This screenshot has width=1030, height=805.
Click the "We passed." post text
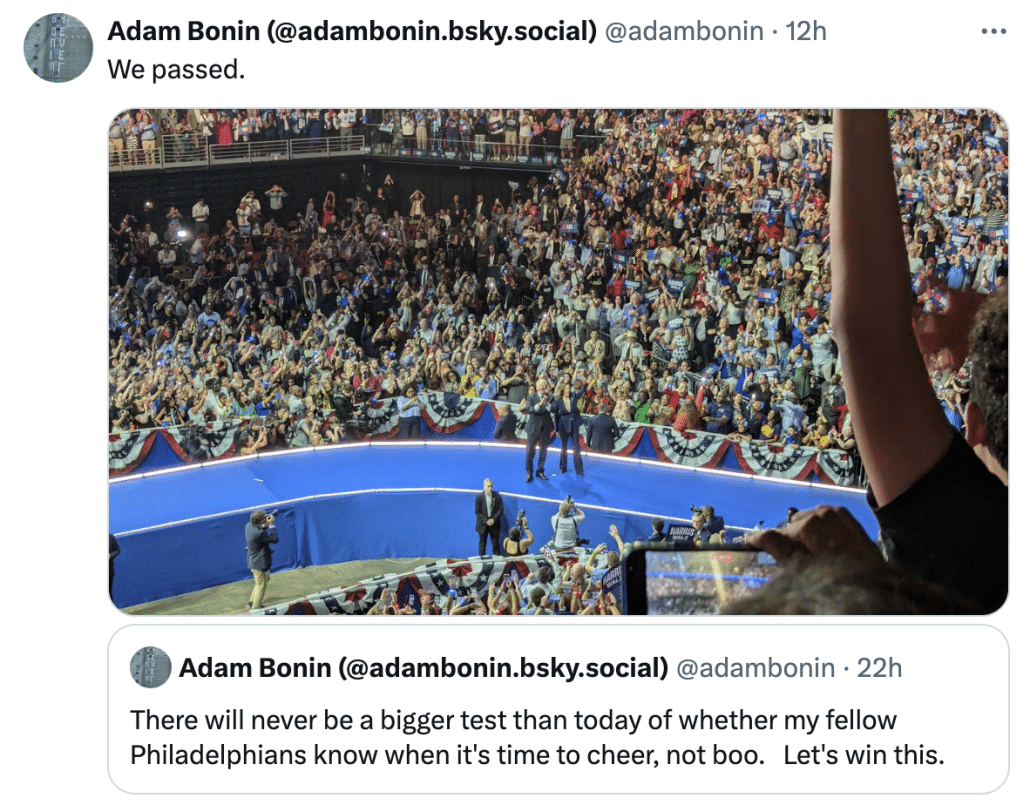[176, 69]
